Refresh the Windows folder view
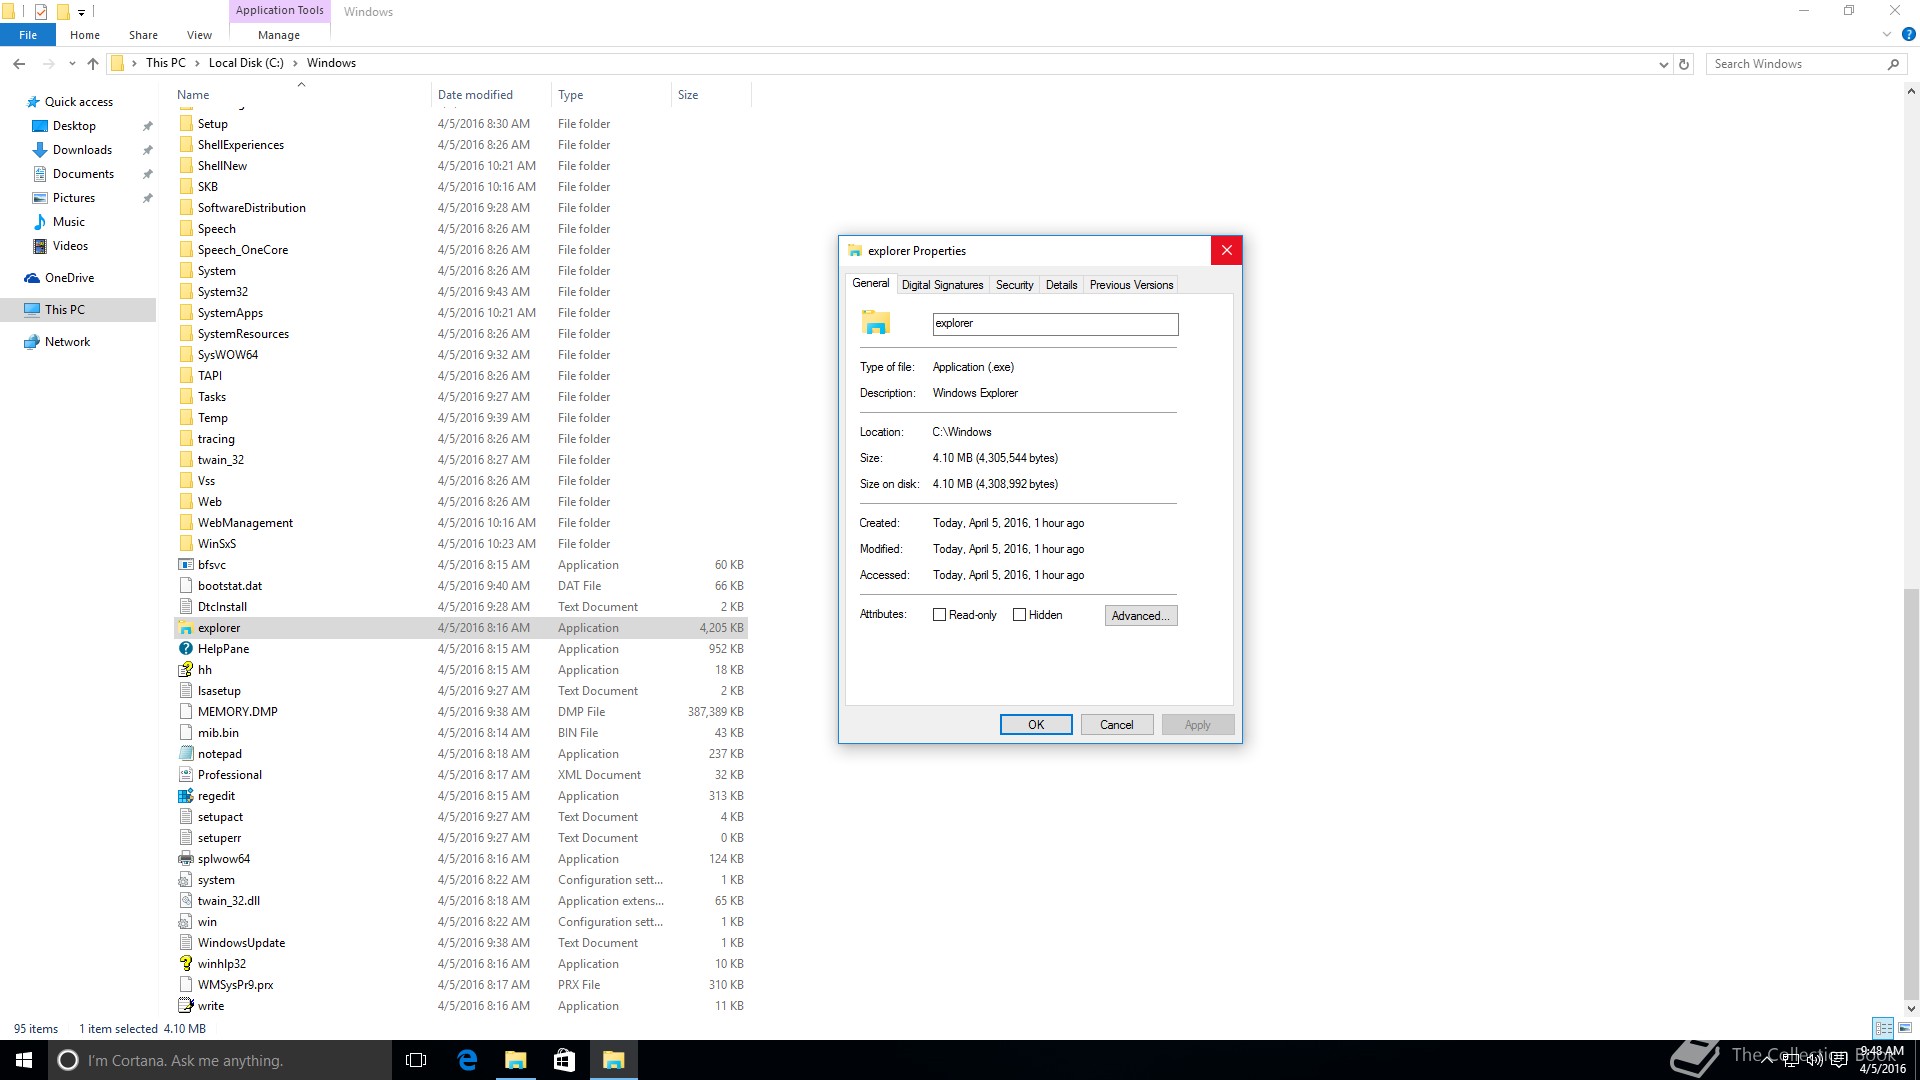This screenshot has height=1080, width=1920. [x=1684, y=64]
